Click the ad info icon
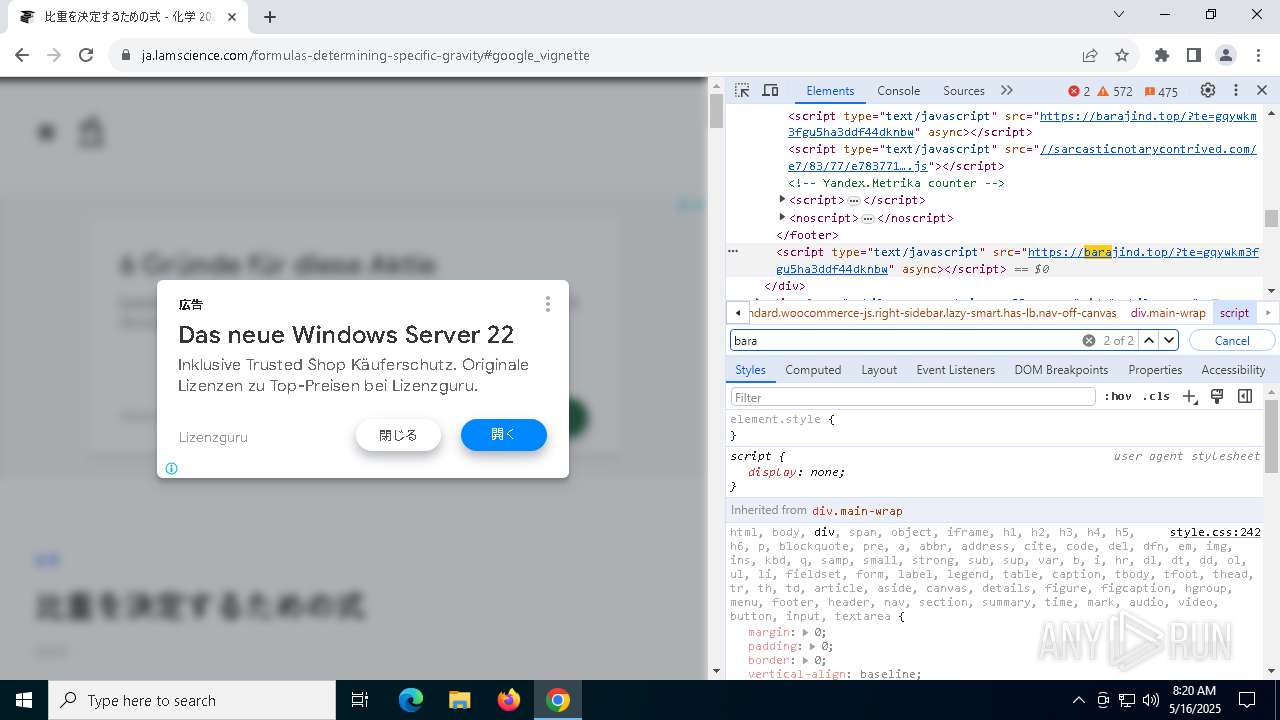The image size is (1280, 720). click(171, 468)
